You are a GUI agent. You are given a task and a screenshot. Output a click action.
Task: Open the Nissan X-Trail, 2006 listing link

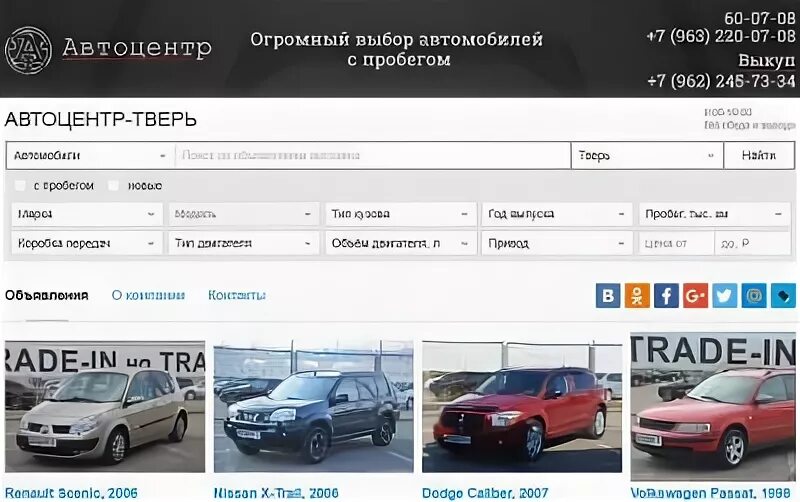276,493
